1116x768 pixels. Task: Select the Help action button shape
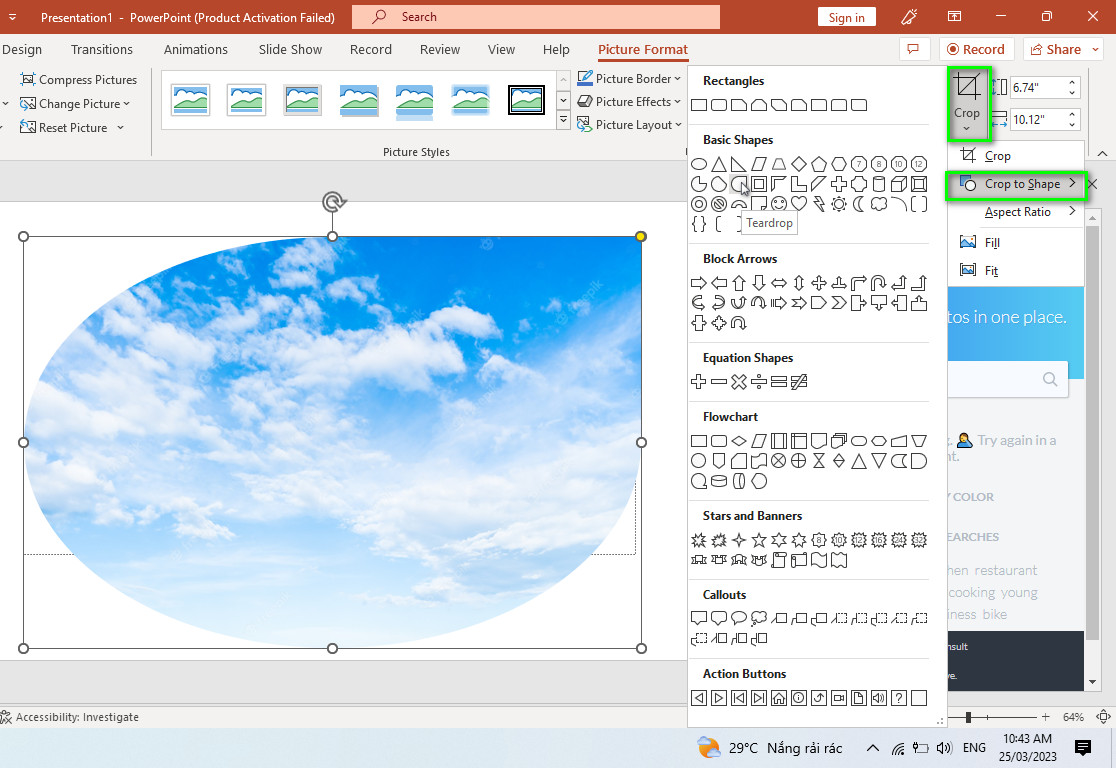pyautogui.click(x=899, y=698)
